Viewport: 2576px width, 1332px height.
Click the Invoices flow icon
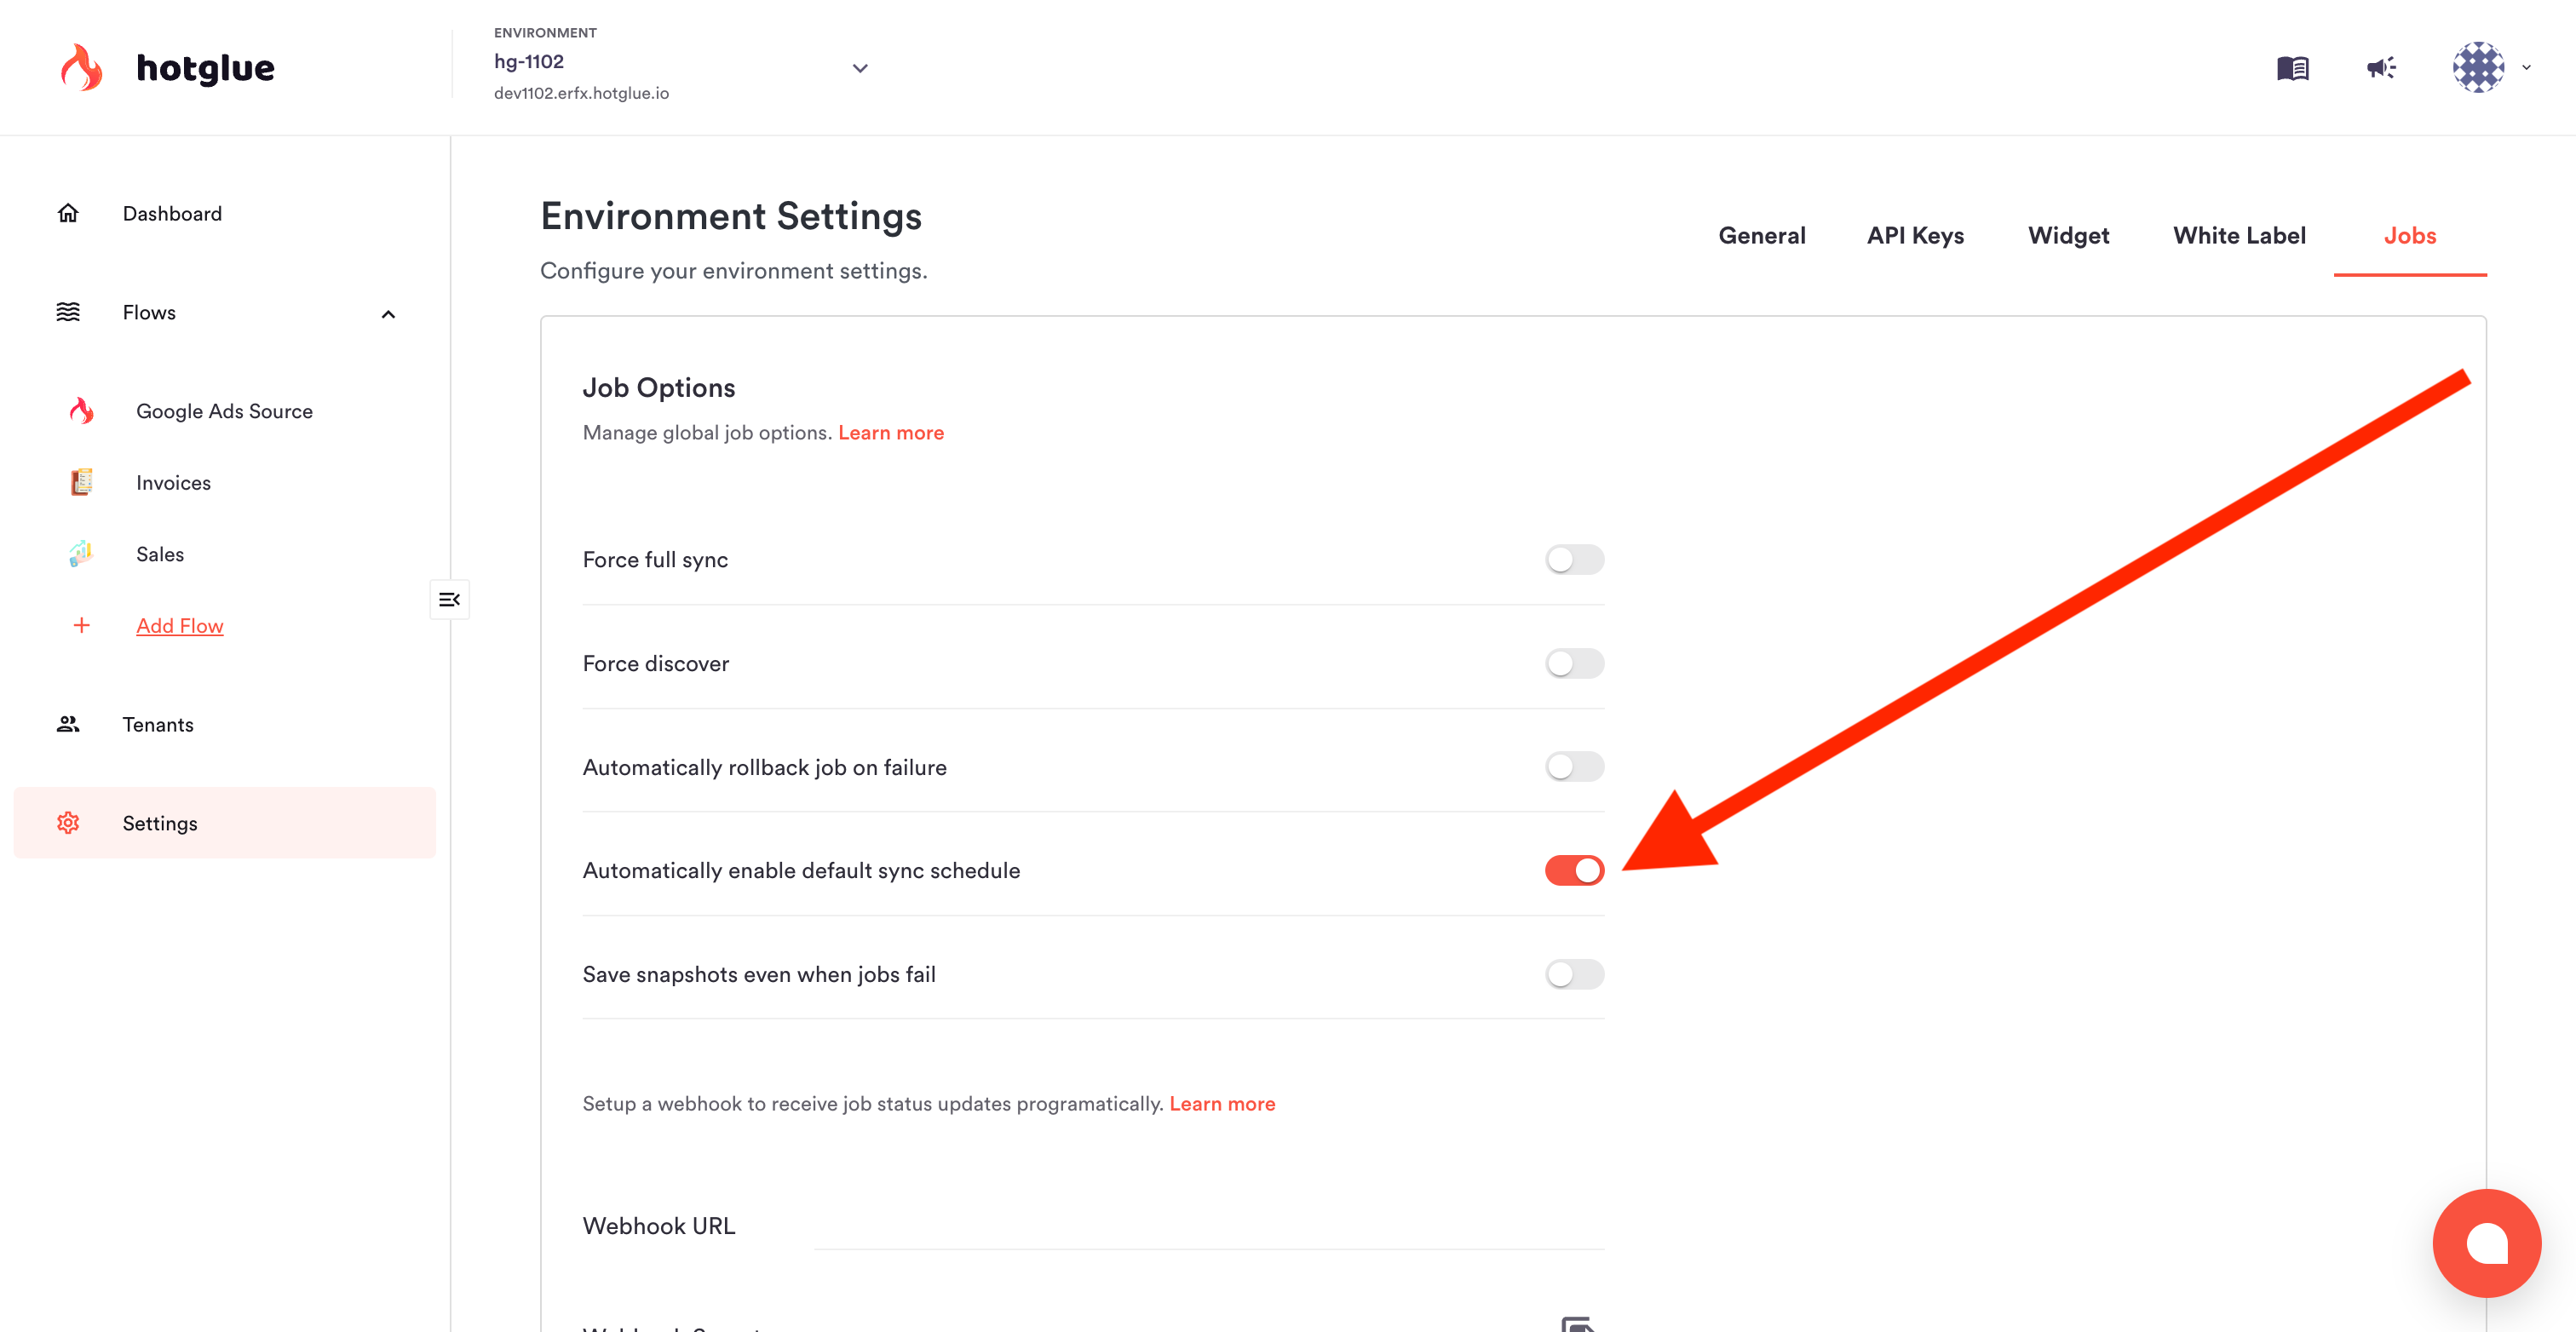(82, 482)
